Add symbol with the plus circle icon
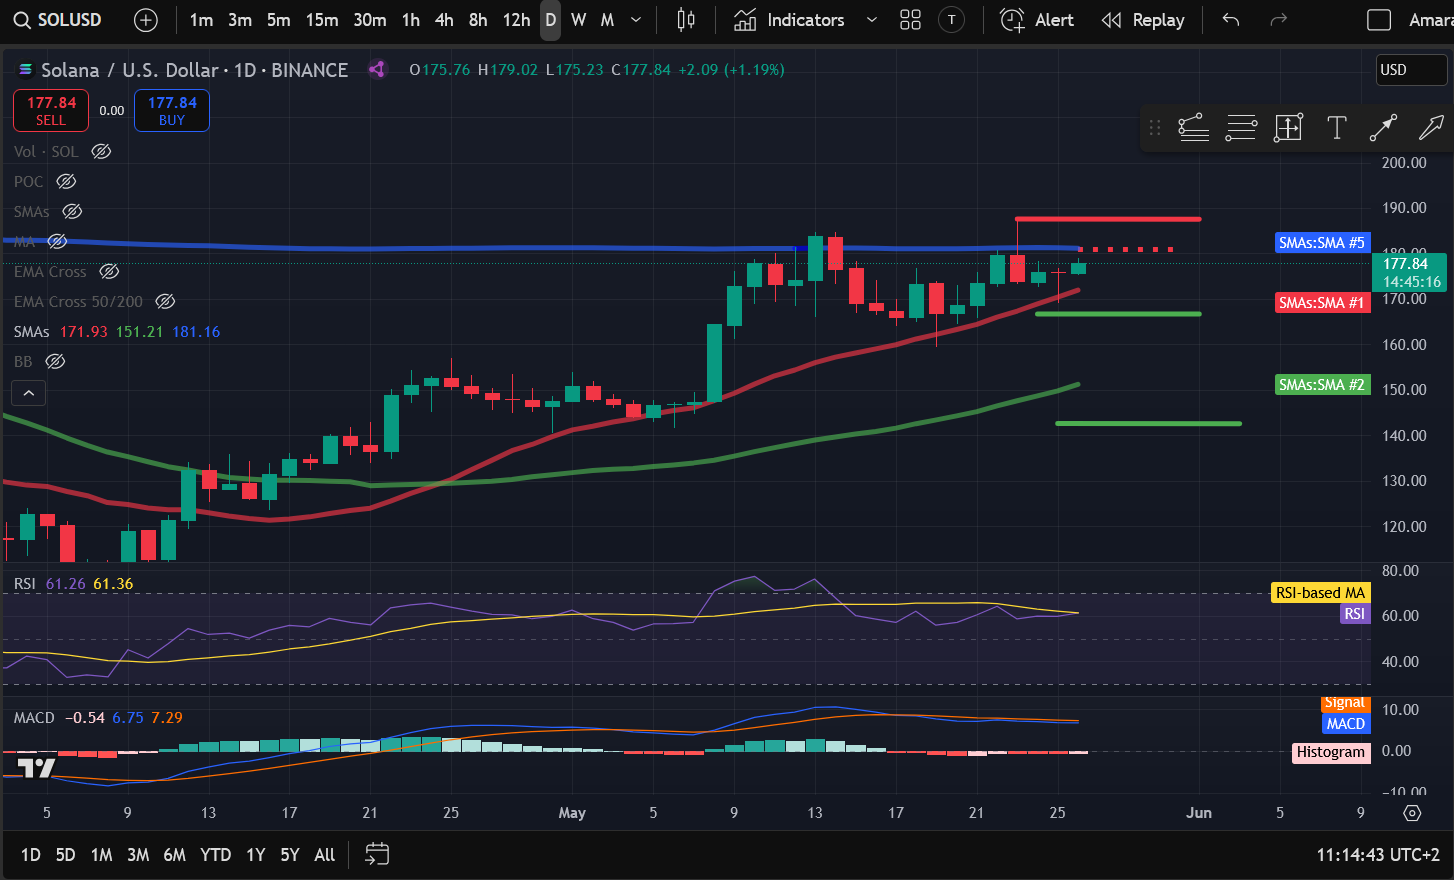 [x=146, y=20]
